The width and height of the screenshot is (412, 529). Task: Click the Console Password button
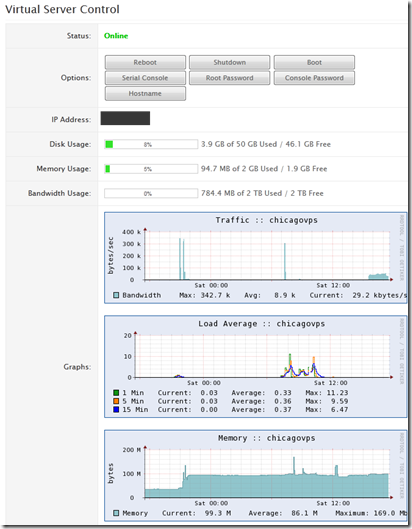314,78
